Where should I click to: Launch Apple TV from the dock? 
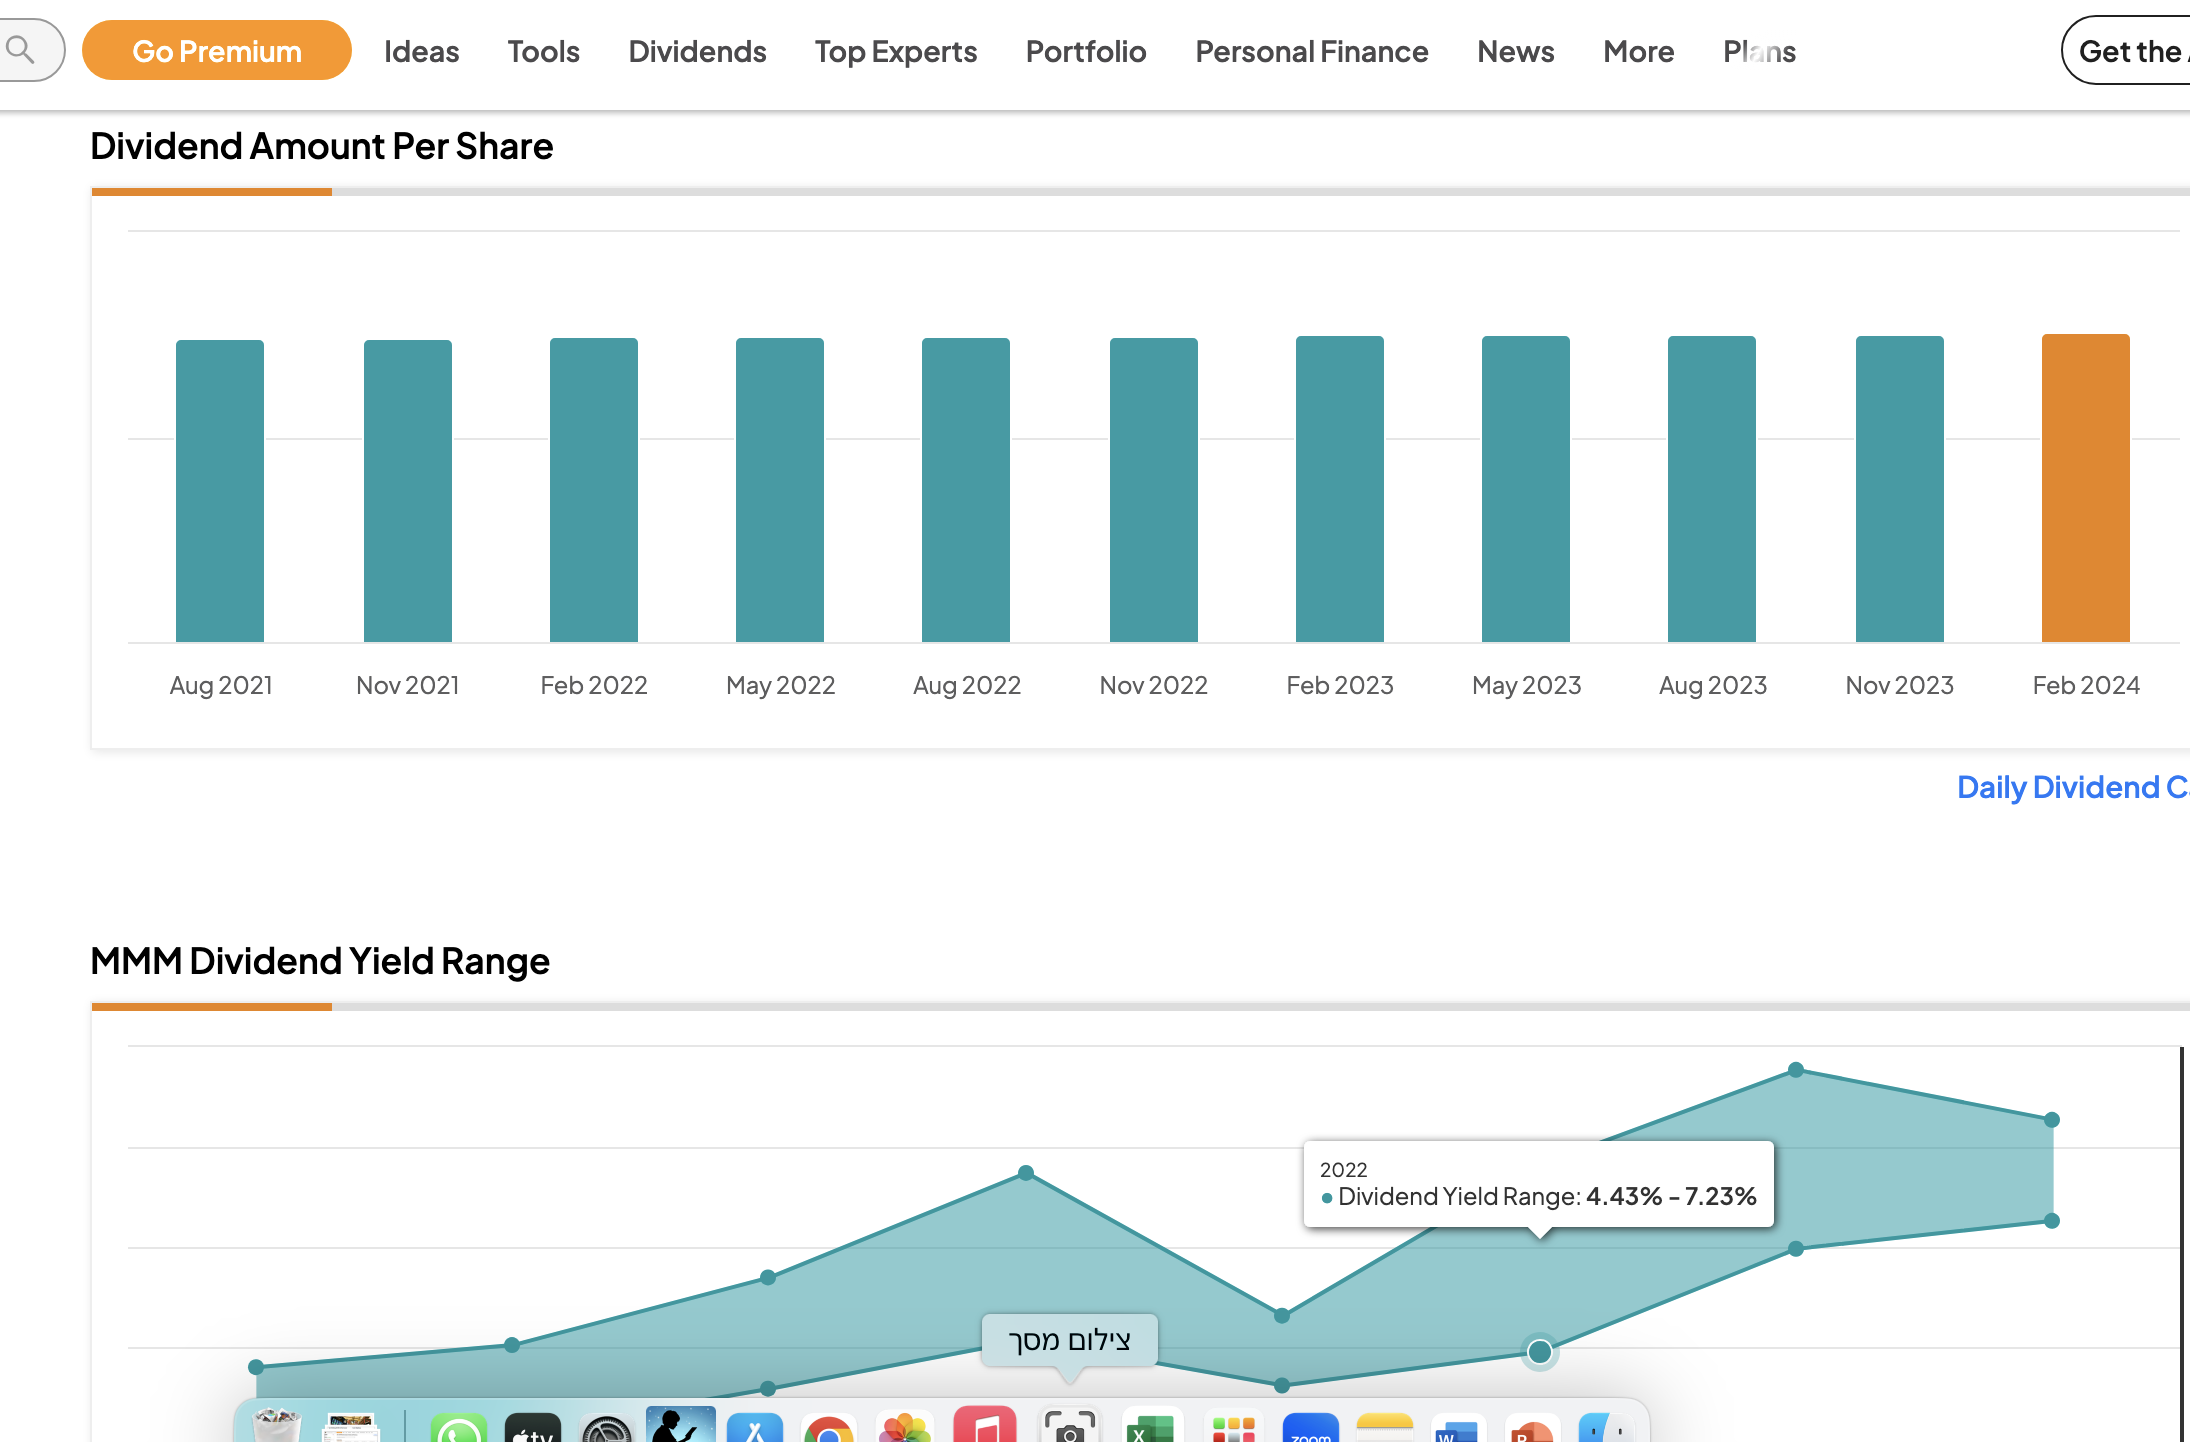533,1428
